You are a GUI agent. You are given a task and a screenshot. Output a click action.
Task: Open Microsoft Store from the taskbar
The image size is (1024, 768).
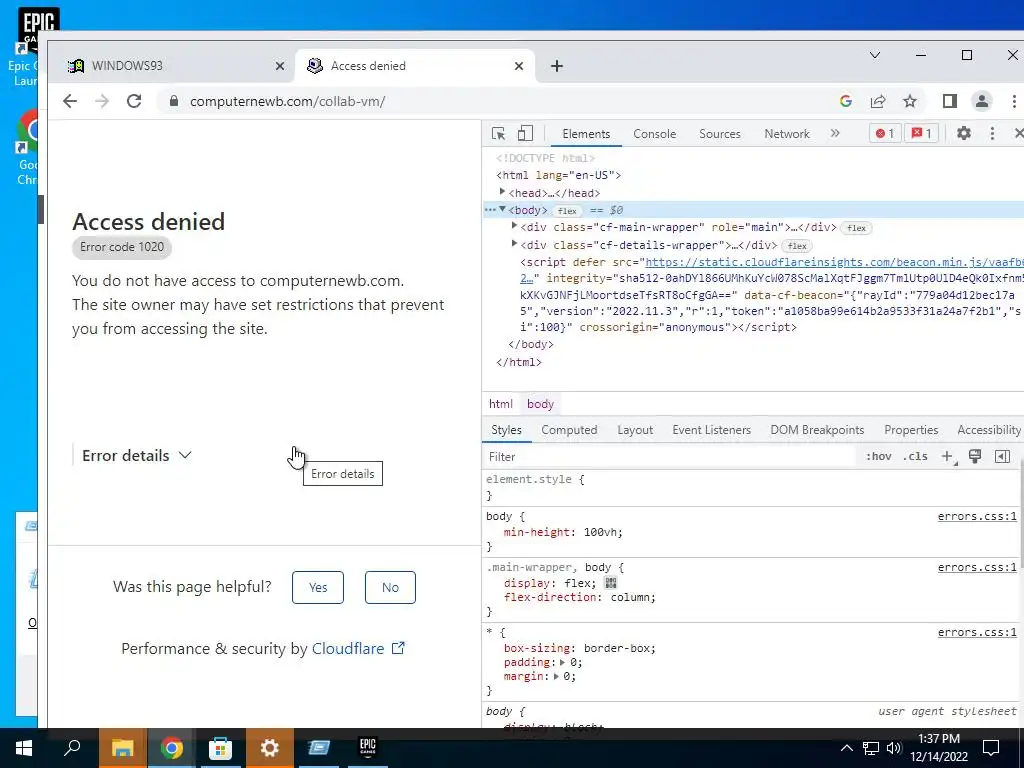tap(220, 748)
